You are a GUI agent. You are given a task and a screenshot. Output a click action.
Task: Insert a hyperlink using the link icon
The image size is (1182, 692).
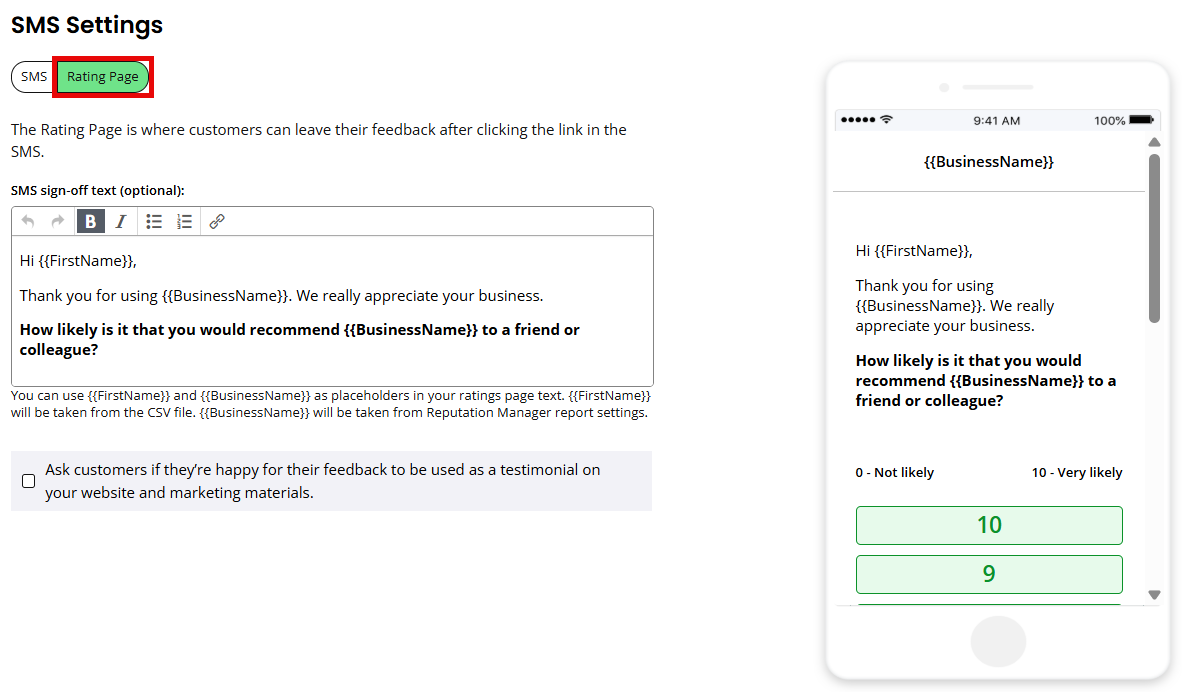point(217,222)
